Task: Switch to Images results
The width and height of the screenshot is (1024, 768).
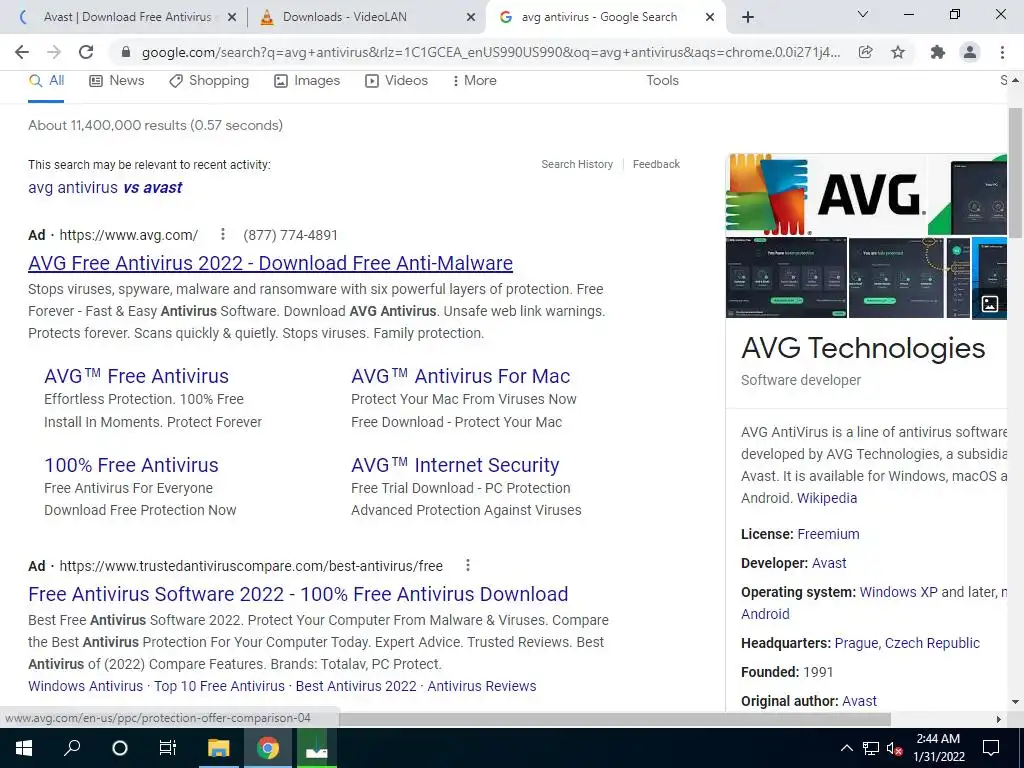Action: (x=307, y=80)
